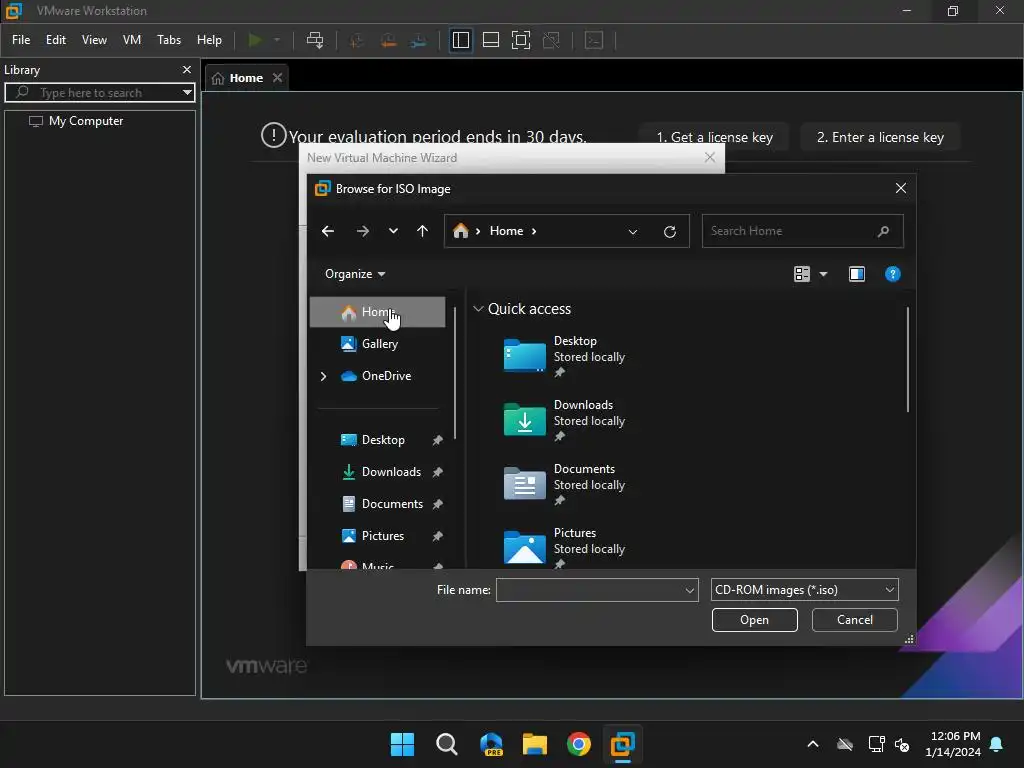Toggle the thumbnail bar view icon
1024x768 pixels.
click(490, 40)
